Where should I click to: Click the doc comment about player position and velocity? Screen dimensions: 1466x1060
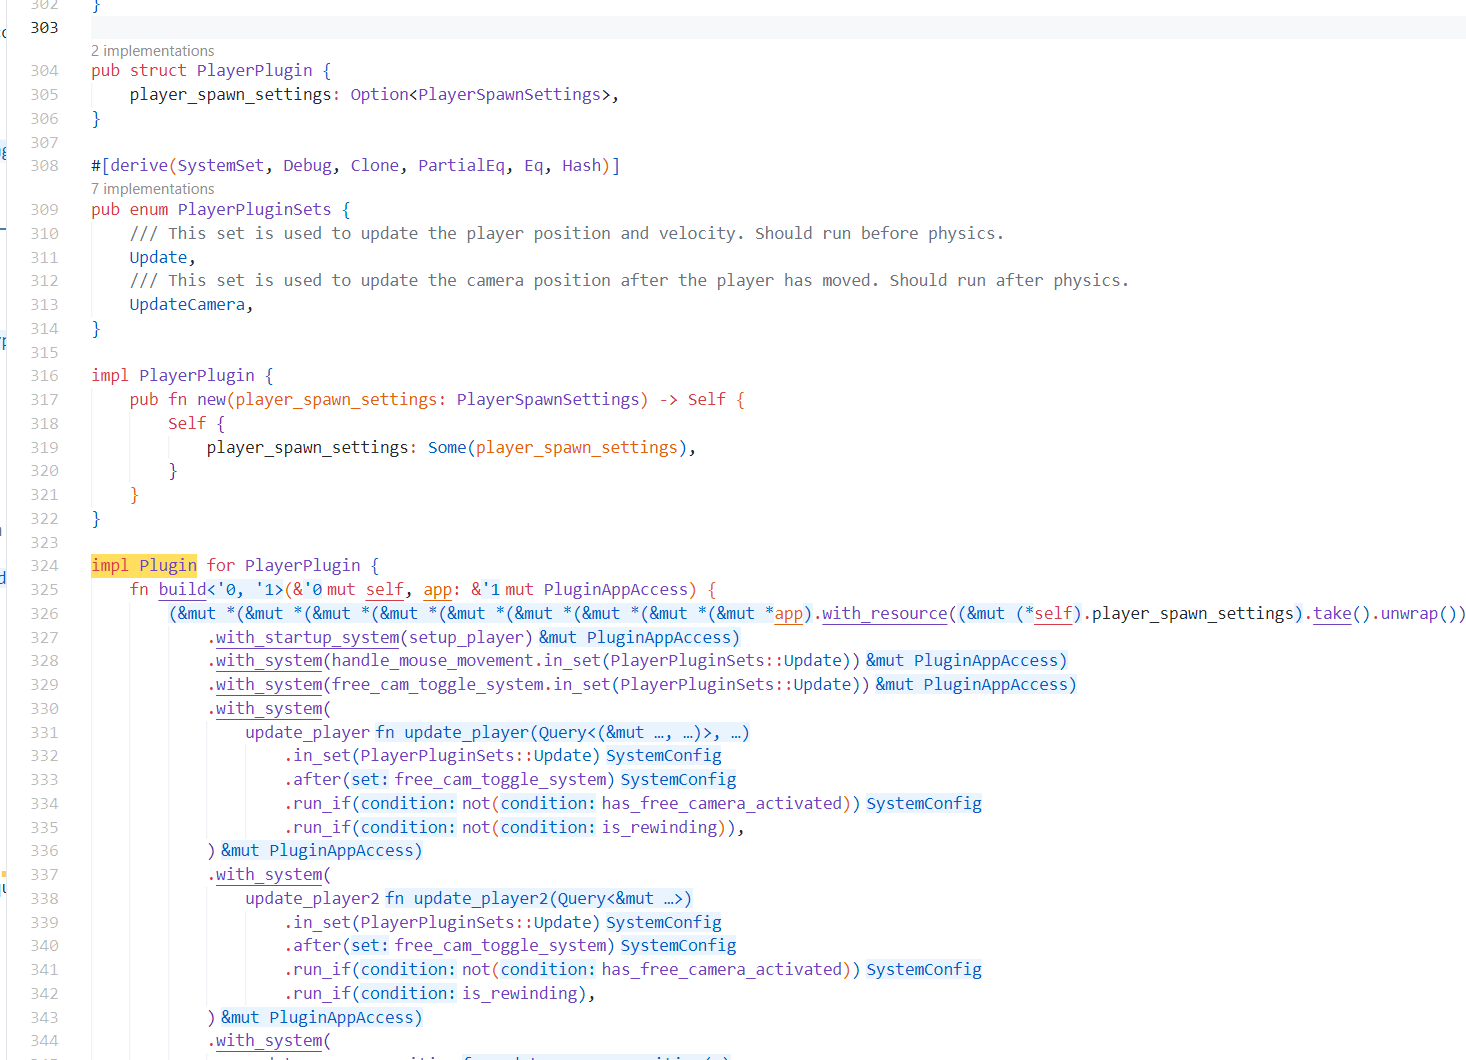click(x=566, y=234)
